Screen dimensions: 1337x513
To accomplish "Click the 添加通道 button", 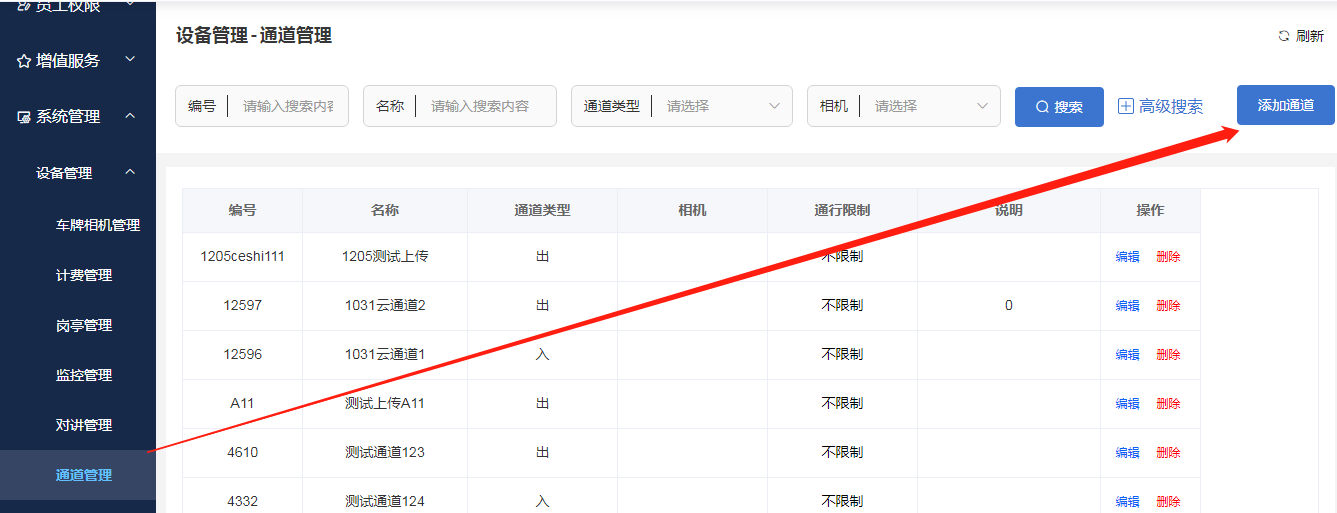I will (x=1285, y=105).
